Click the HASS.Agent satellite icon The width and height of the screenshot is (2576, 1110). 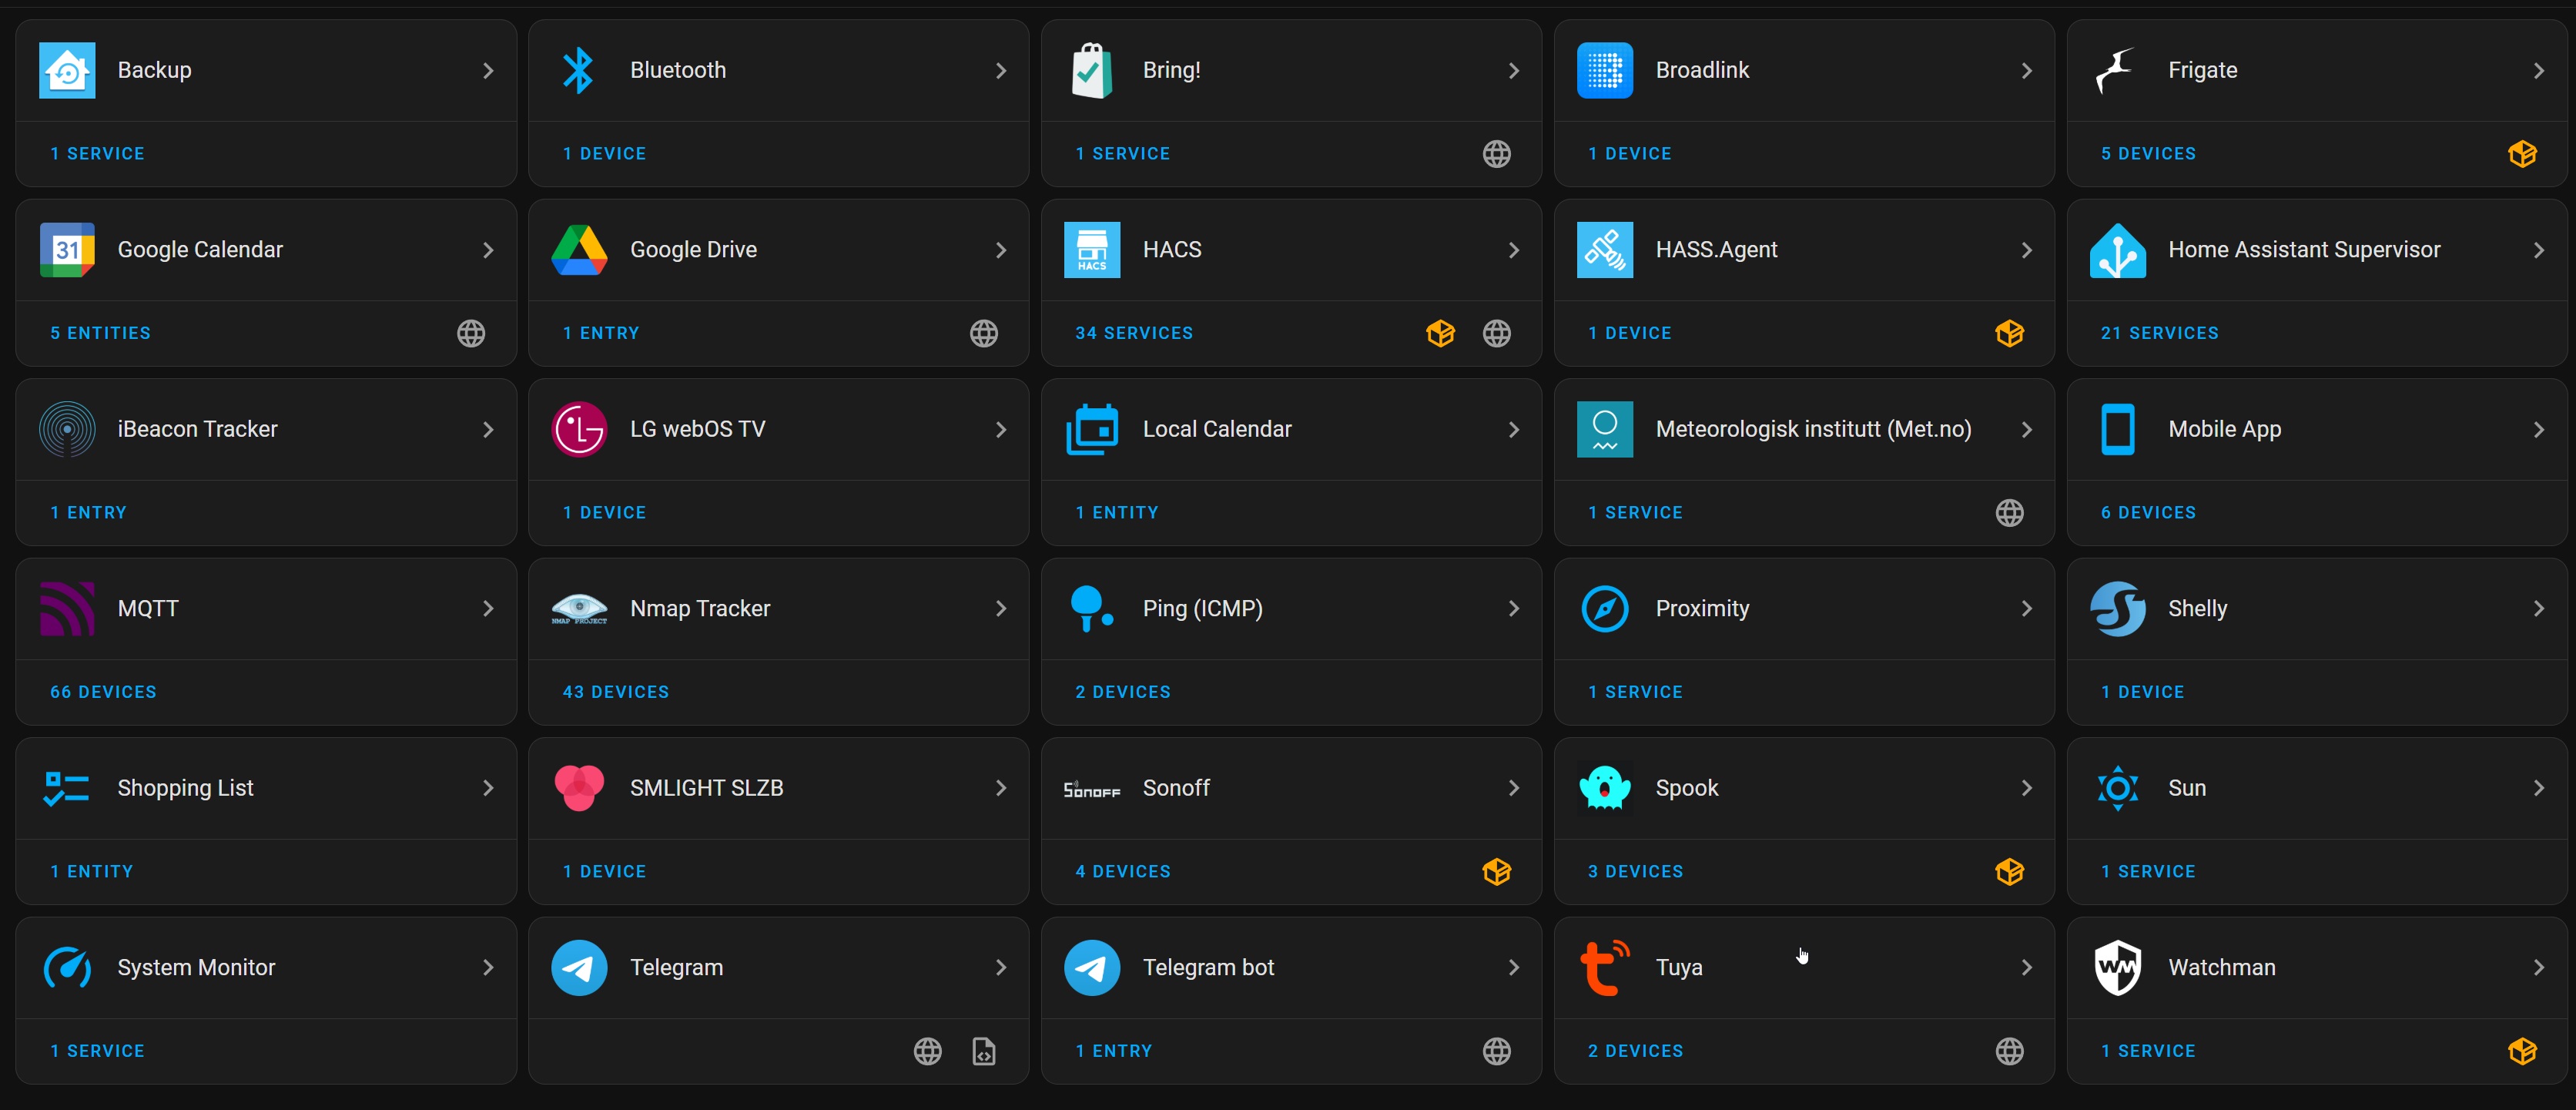pos(1605,250)
